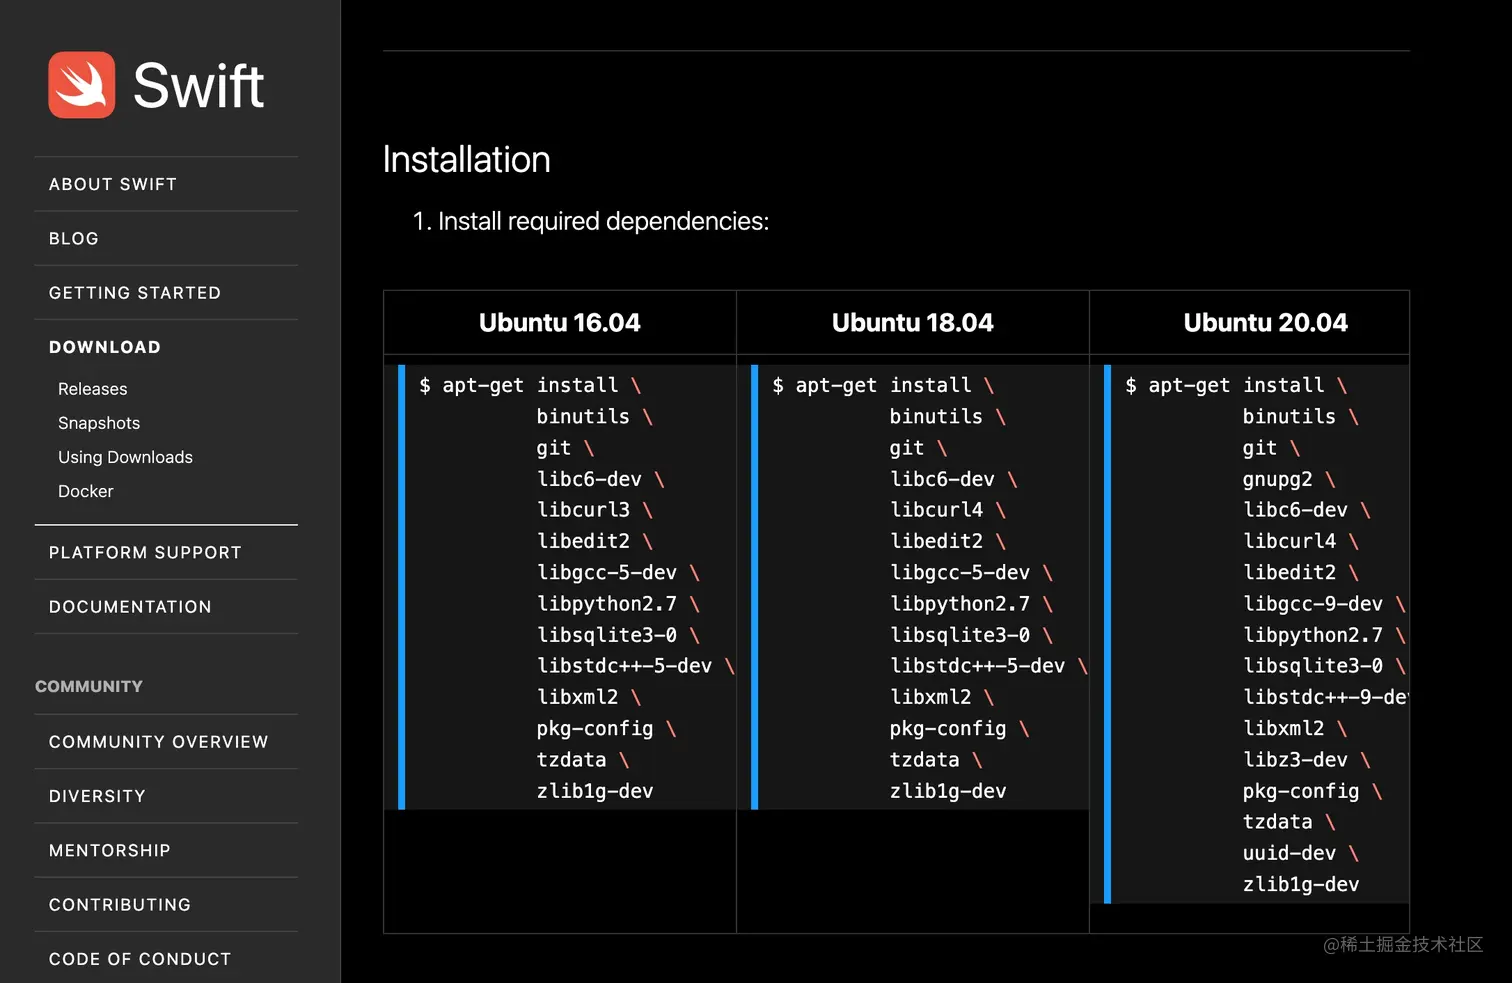Click 'libgcc-5-dev' in Ubuntu 18.04 code
This screenshot has width=1512, height=983.
coord(960,573)
